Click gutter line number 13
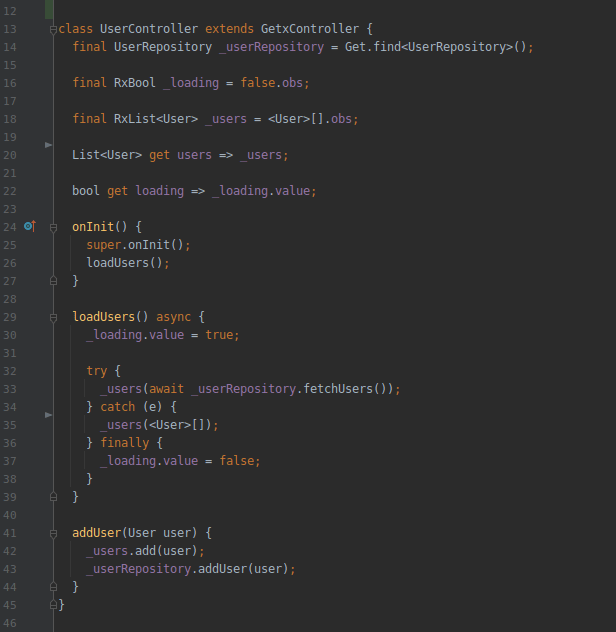The width and height of the screenshot is (616, 632). coord(10,29)
